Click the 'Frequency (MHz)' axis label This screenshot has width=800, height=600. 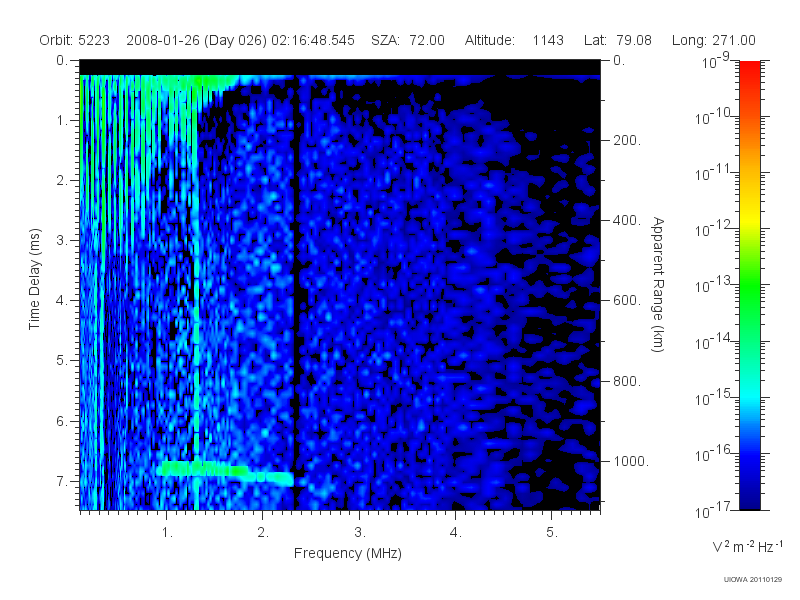coord(348,553)
